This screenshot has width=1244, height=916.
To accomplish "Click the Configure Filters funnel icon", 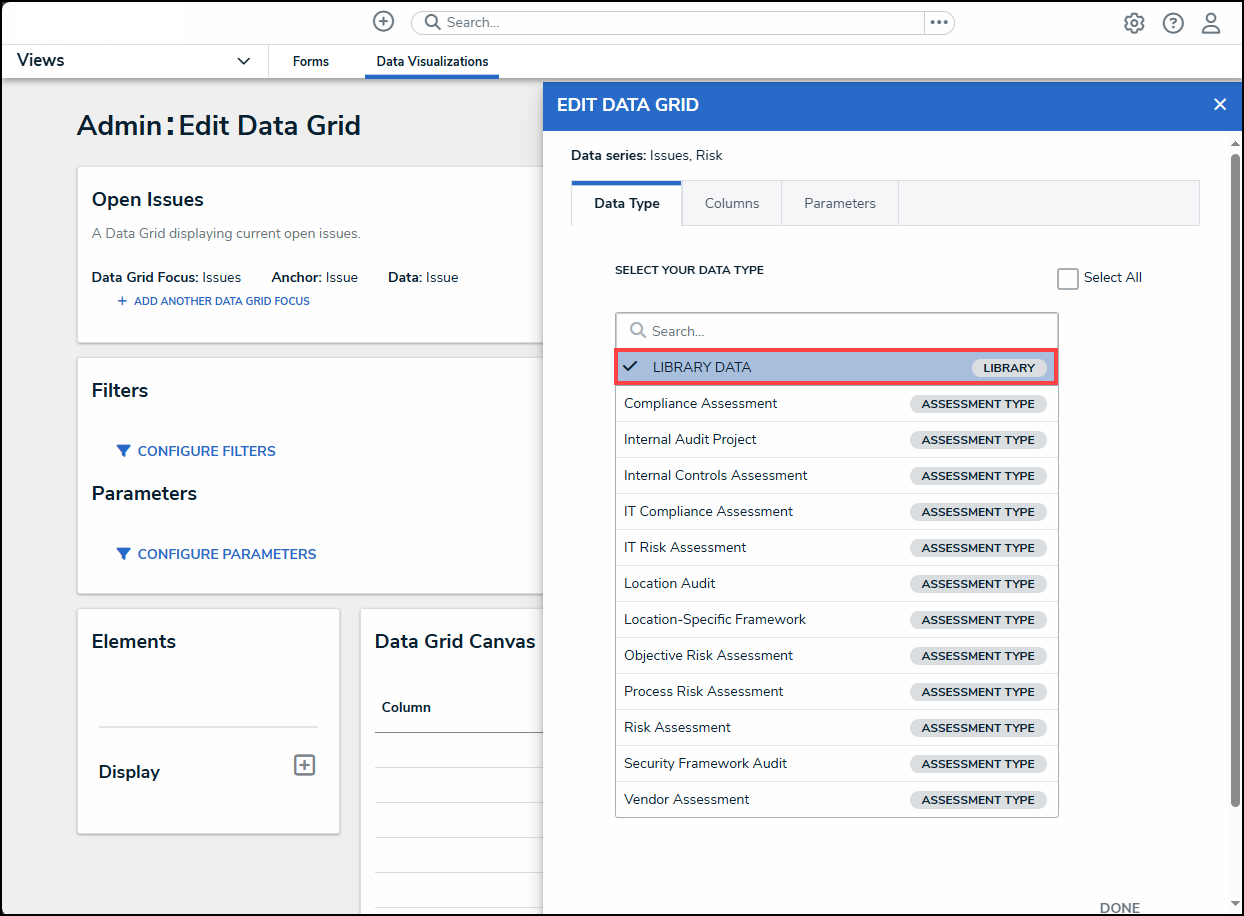I will pos(123,451).
